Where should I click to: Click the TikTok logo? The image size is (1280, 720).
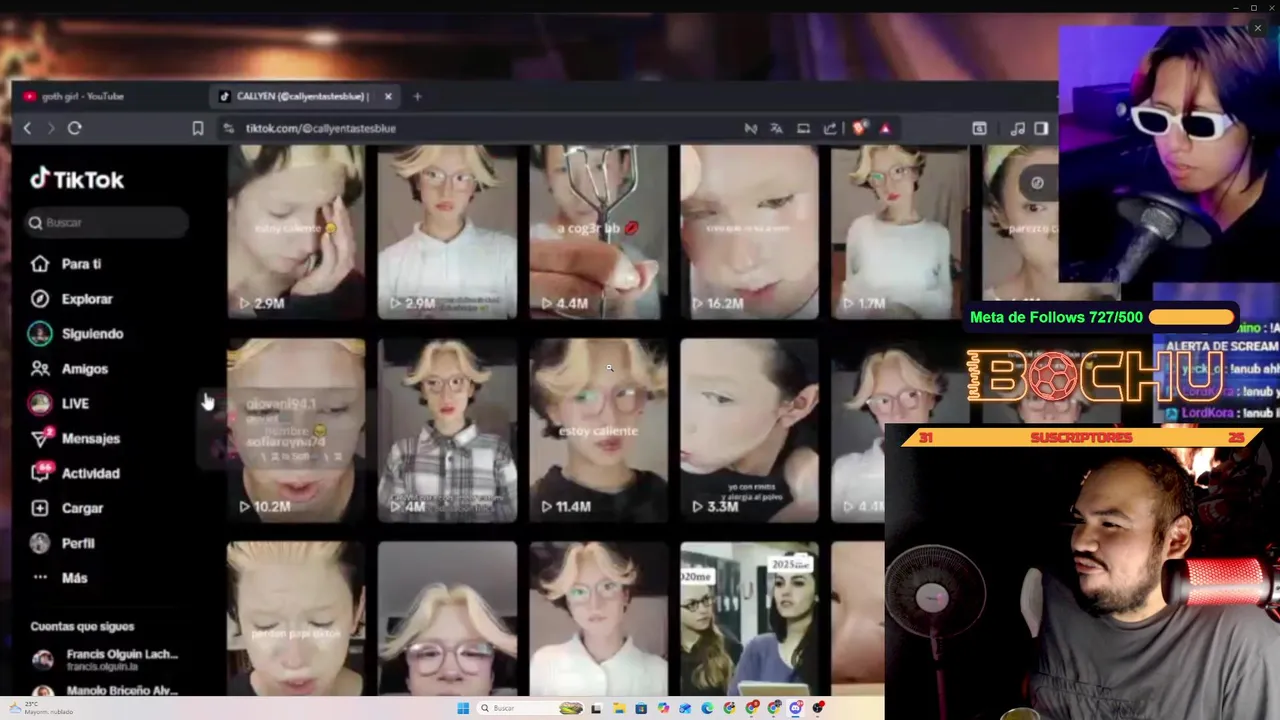[77, 179]
